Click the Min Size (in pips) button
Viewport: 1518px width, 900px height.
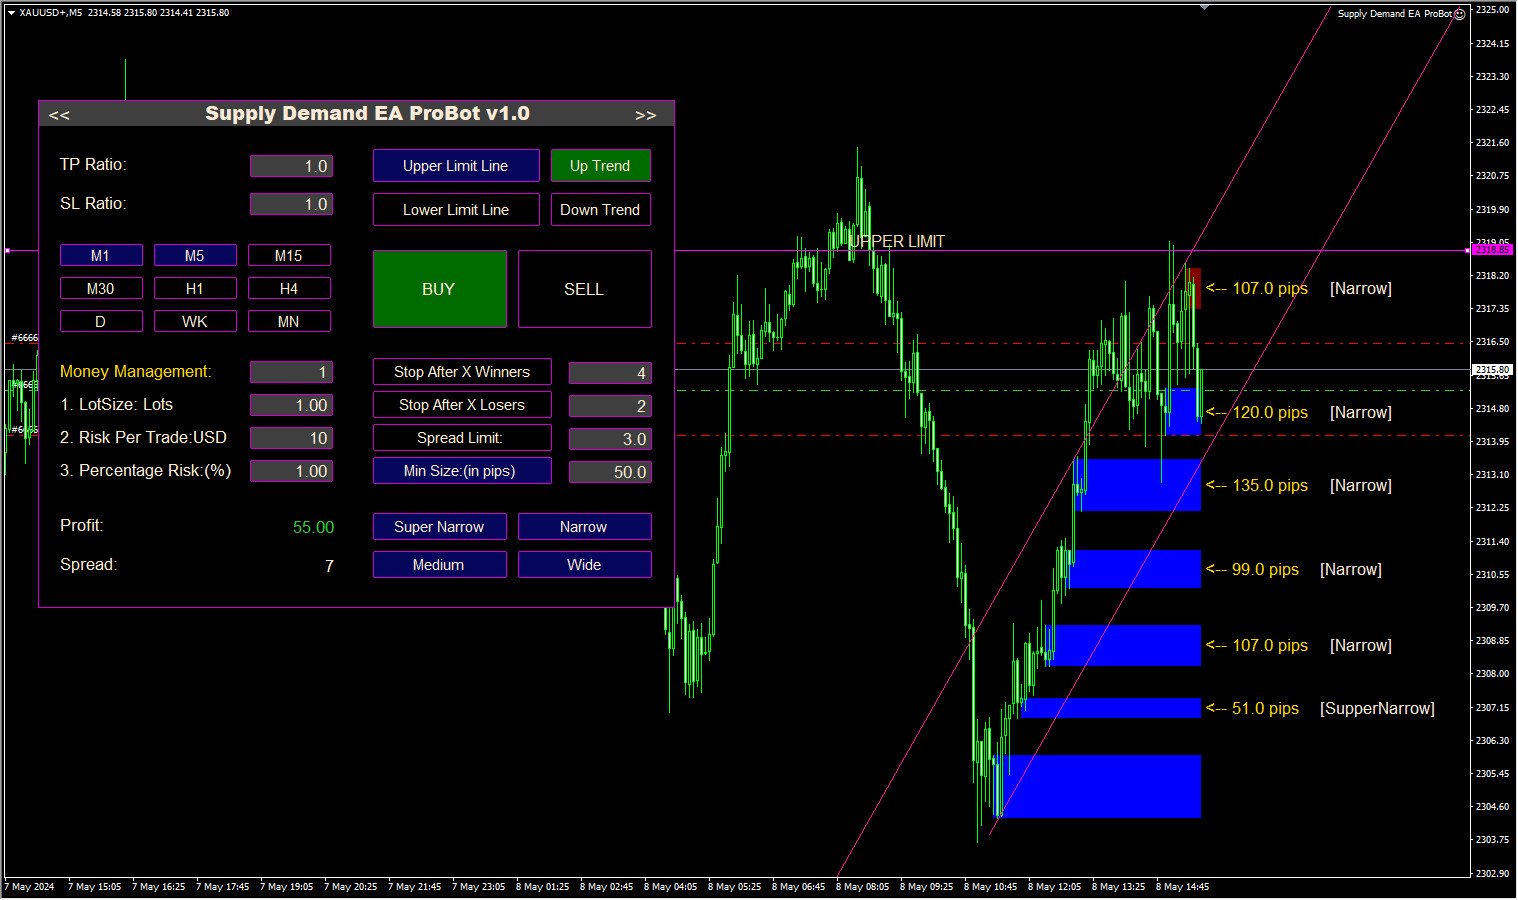click(x=462, y=471)
